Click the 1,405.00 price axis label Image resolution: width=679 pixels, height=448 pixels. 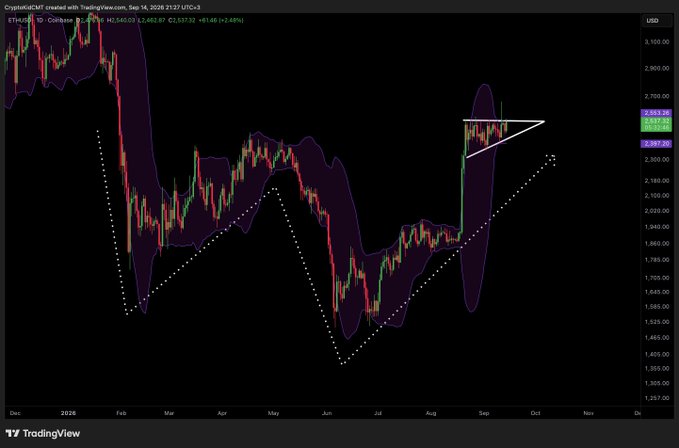coord(657,354)
